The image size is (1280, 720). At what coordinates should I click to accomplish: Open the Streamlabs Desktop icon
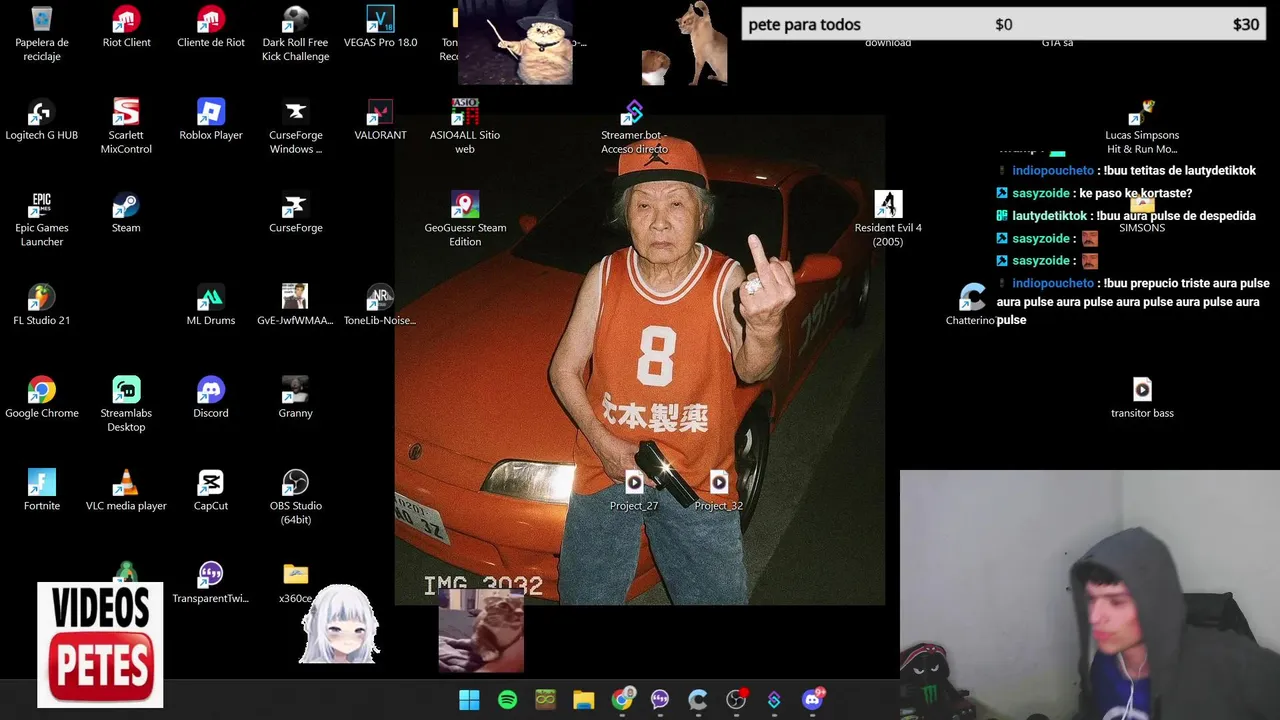point(126,404)
